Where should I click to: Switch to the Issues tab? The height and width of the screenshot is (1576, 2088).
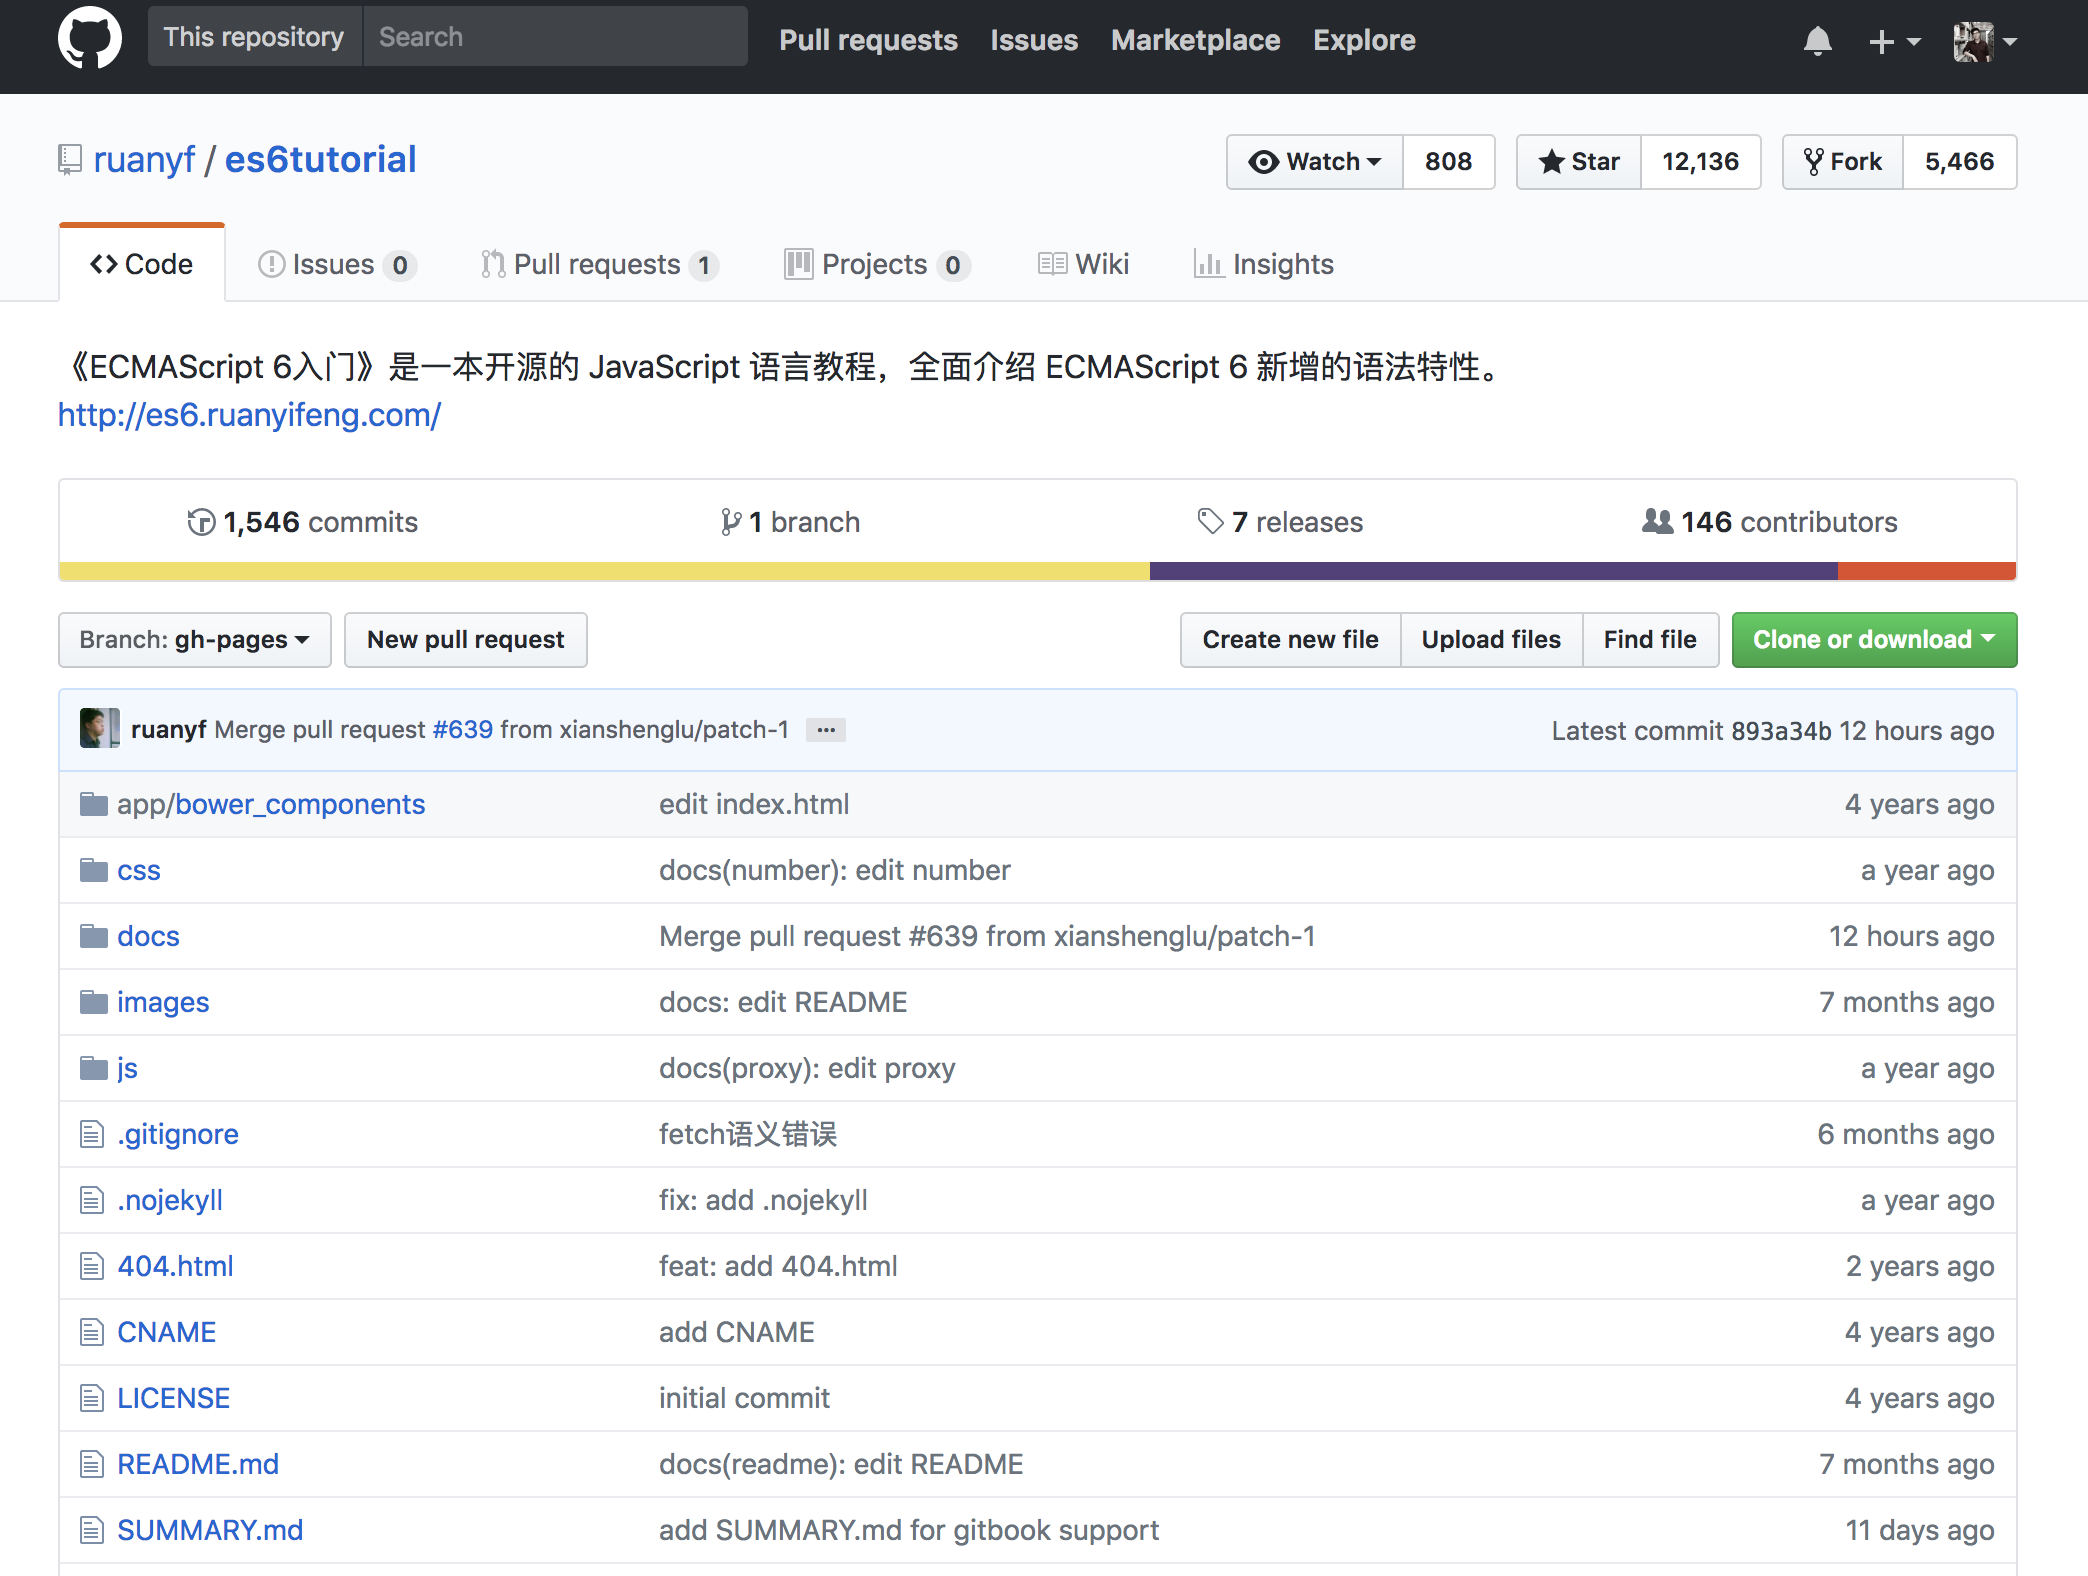point(334,263)
